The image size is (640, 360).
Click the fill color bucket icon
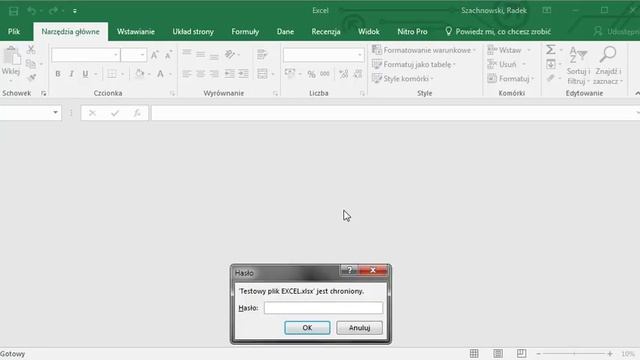140,74
